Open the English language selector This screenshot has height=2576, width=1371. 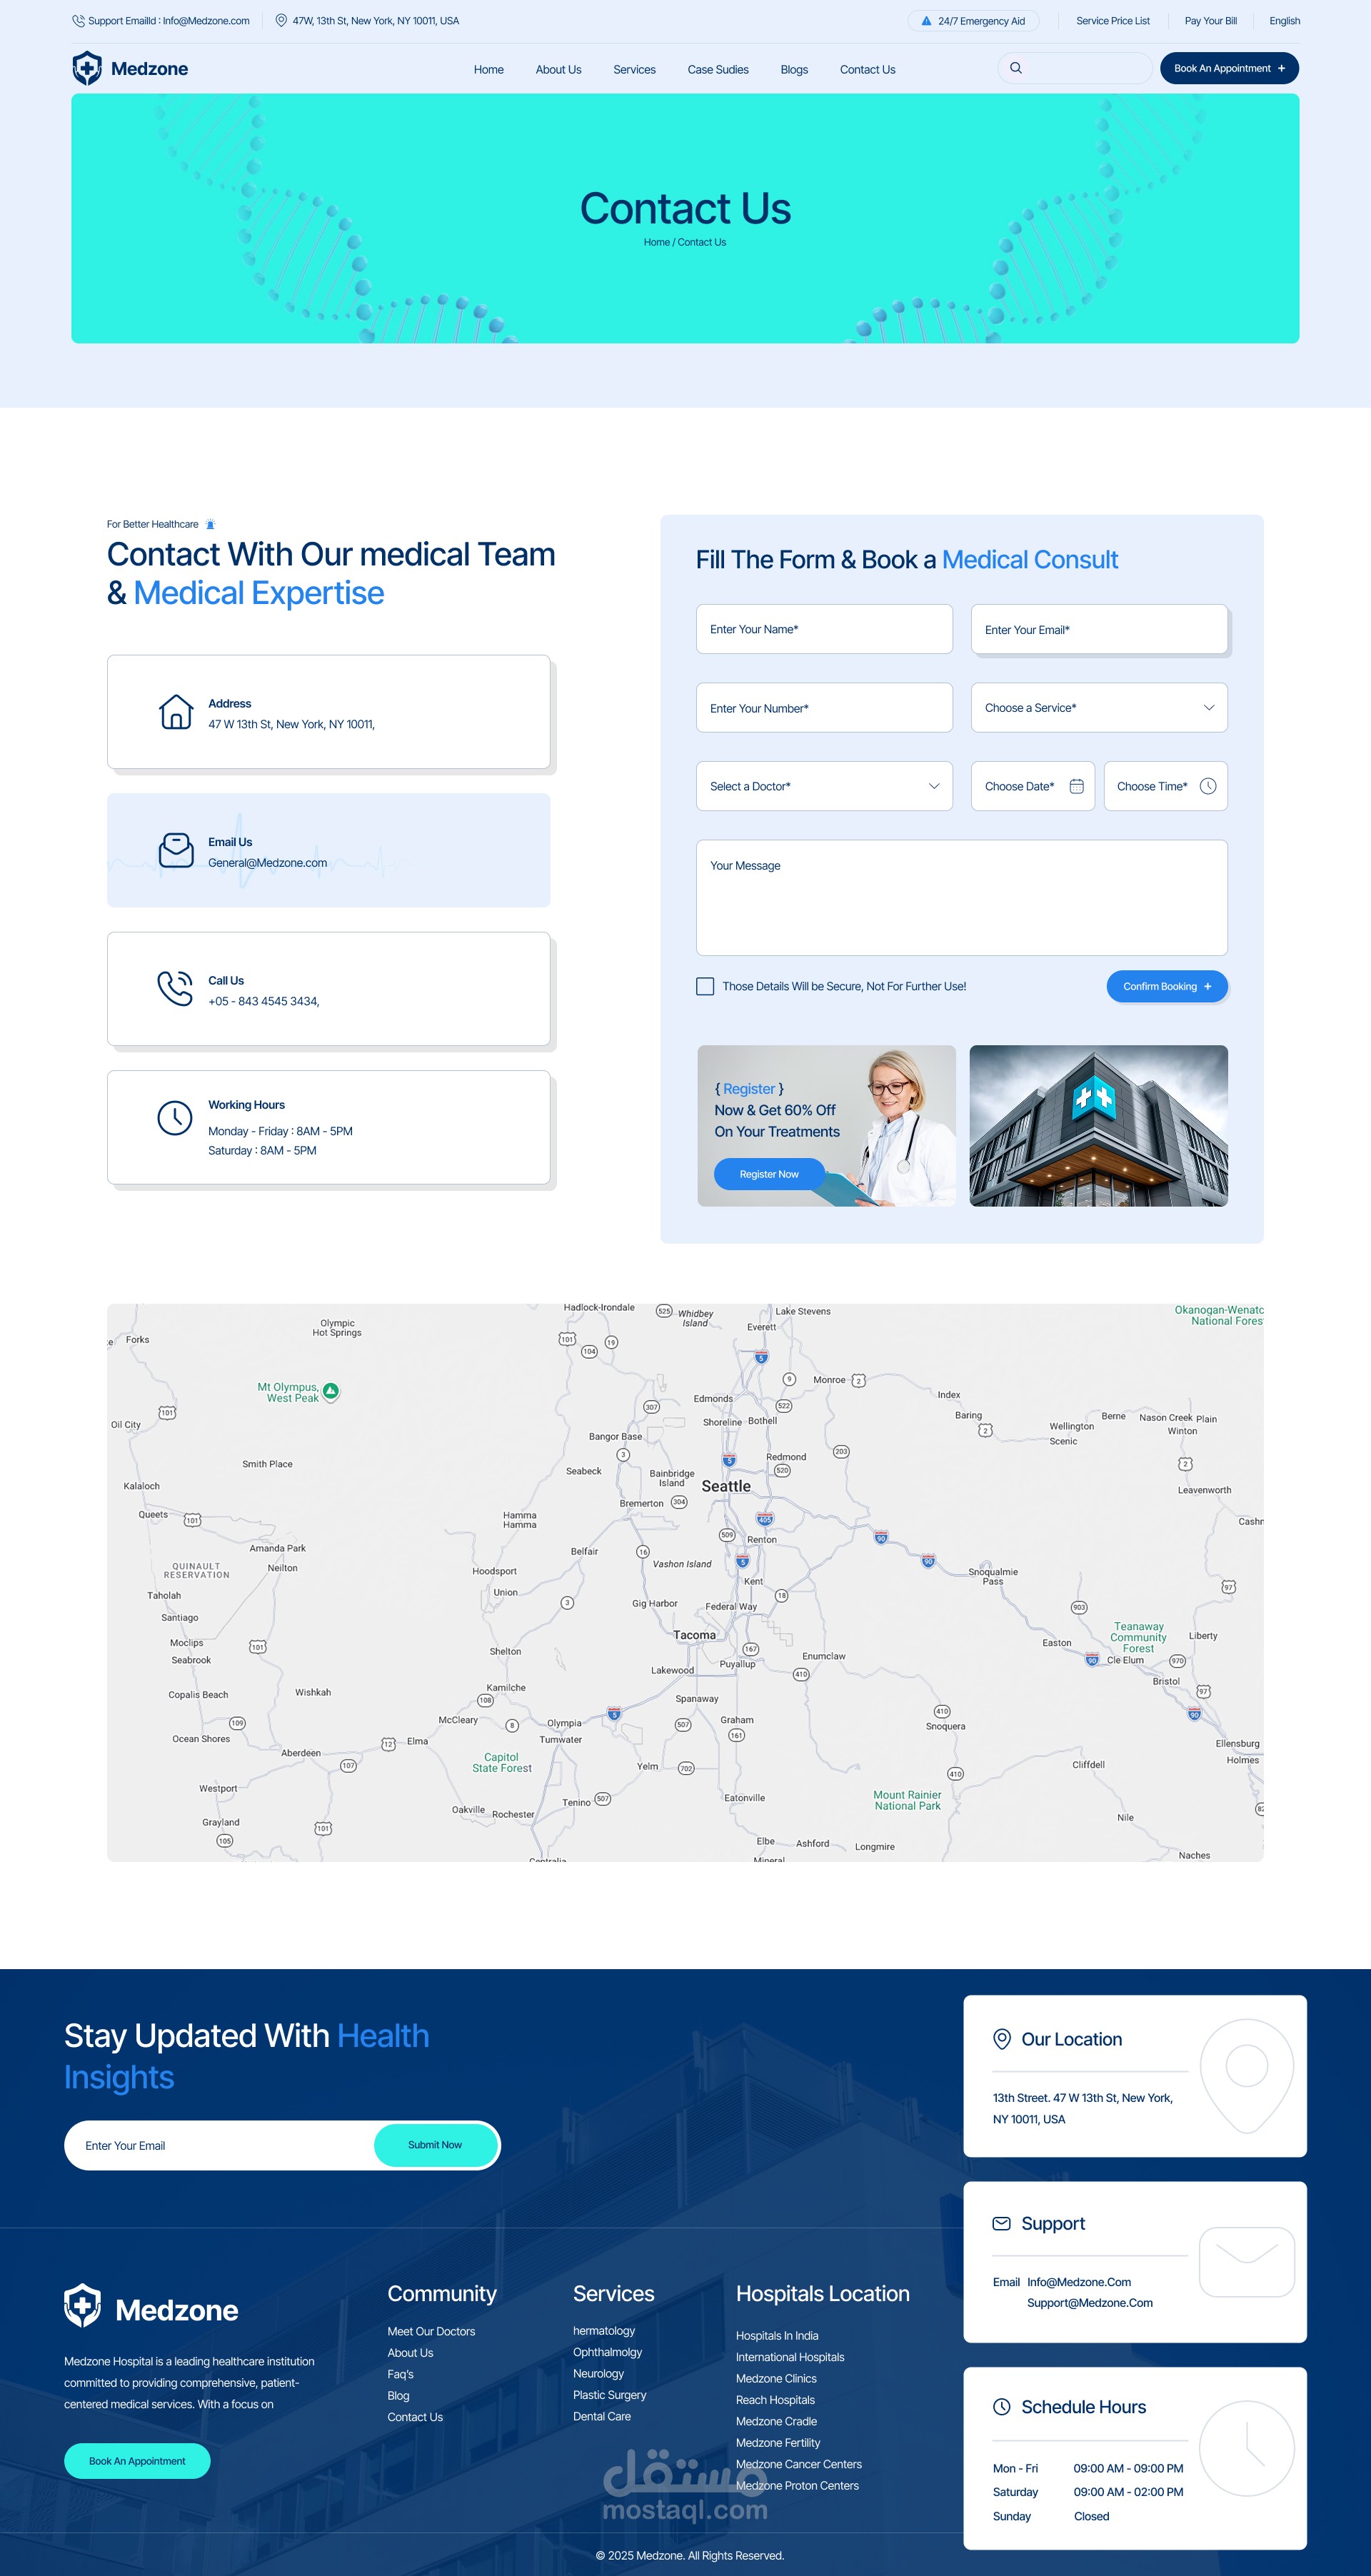click(x=1284, y=21)
